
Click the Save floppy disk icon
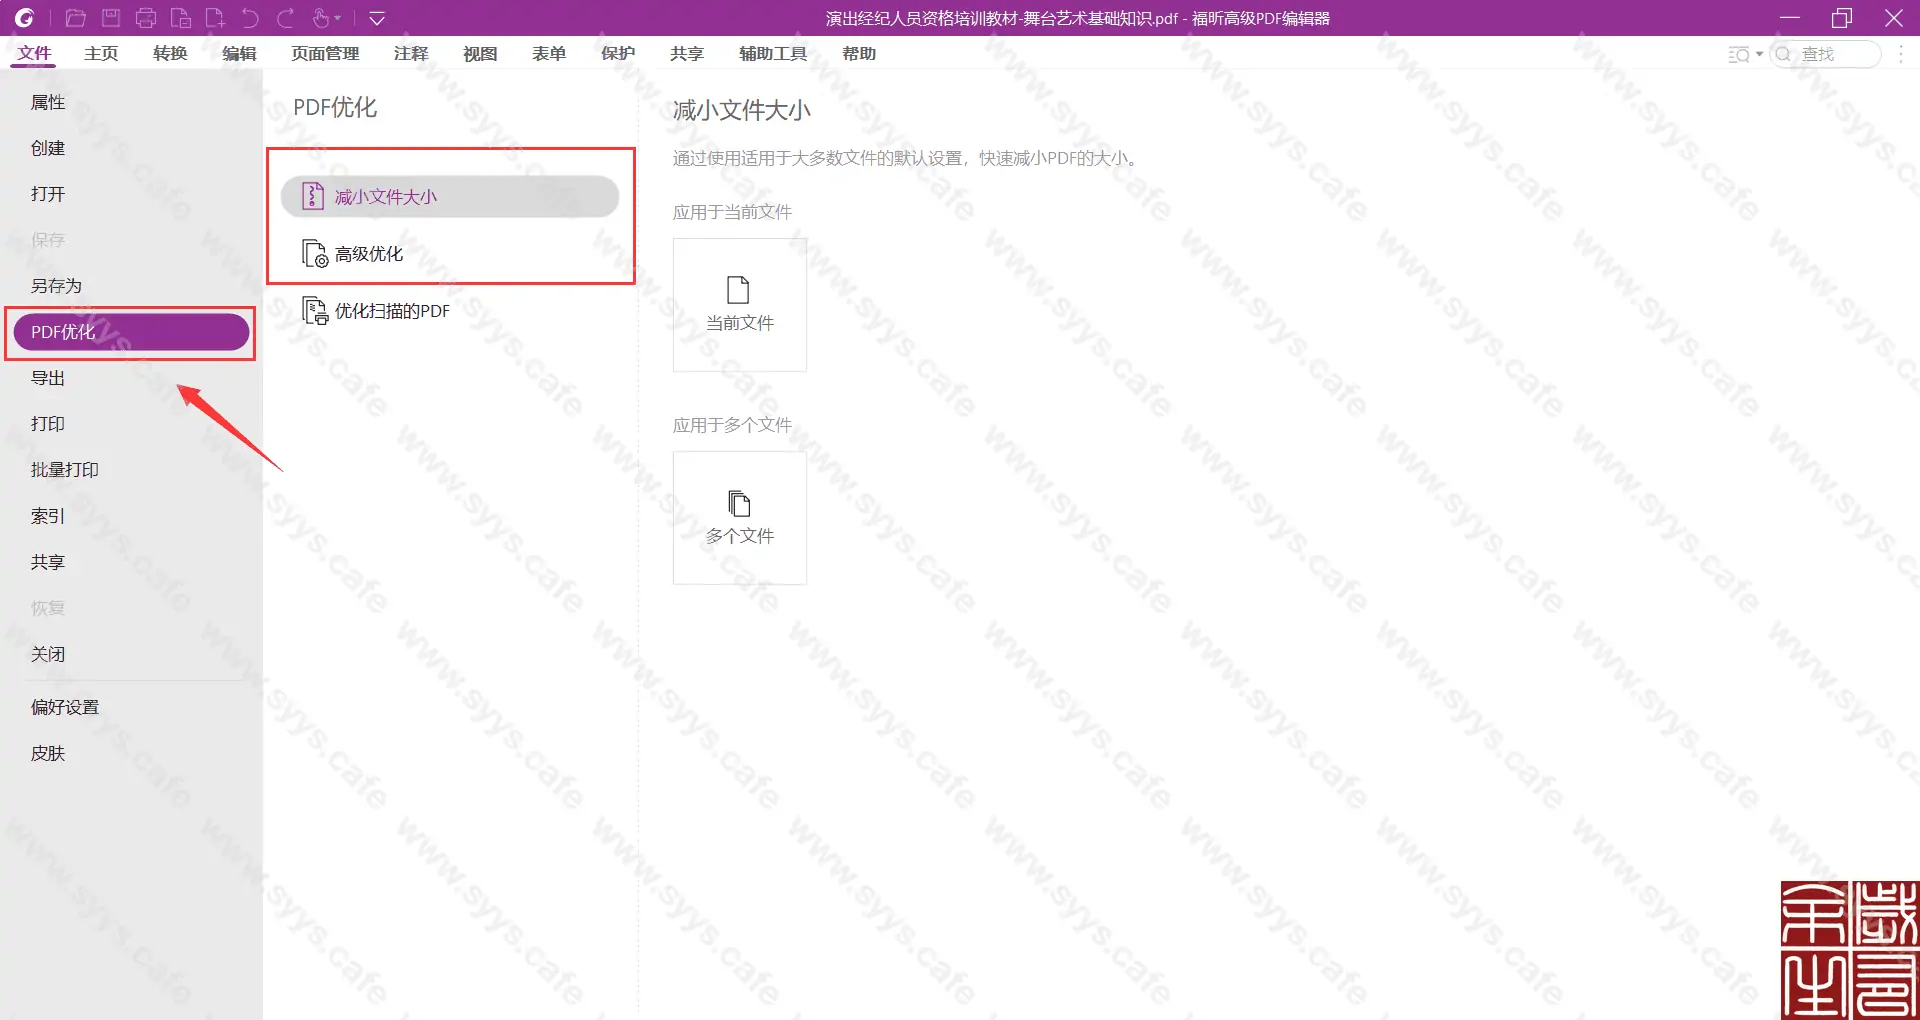tap(111, 18)
